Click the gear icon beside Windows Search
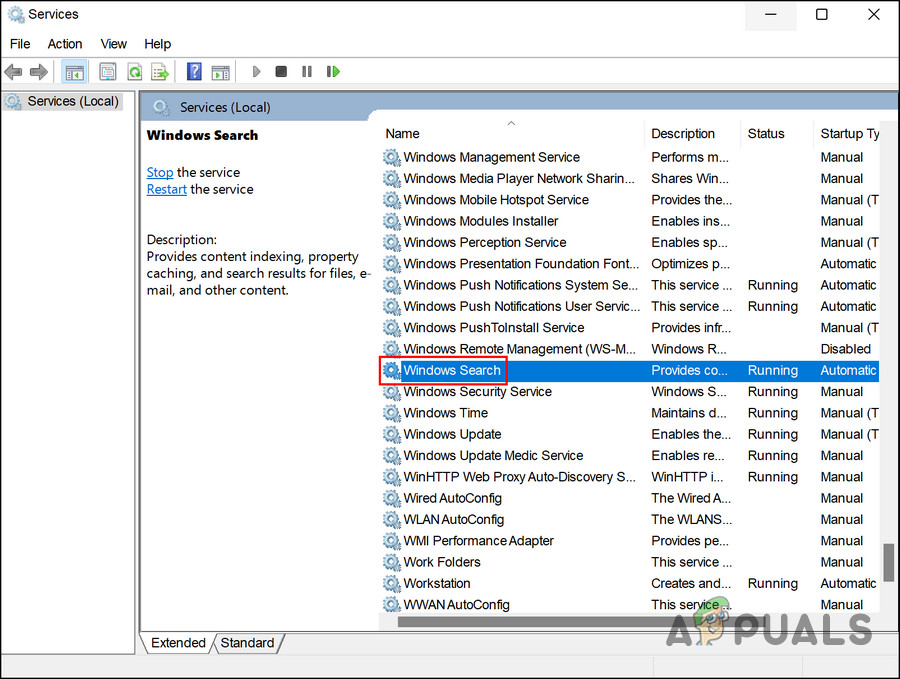Screen dimensions: 900x679 [x=391, y=370]
